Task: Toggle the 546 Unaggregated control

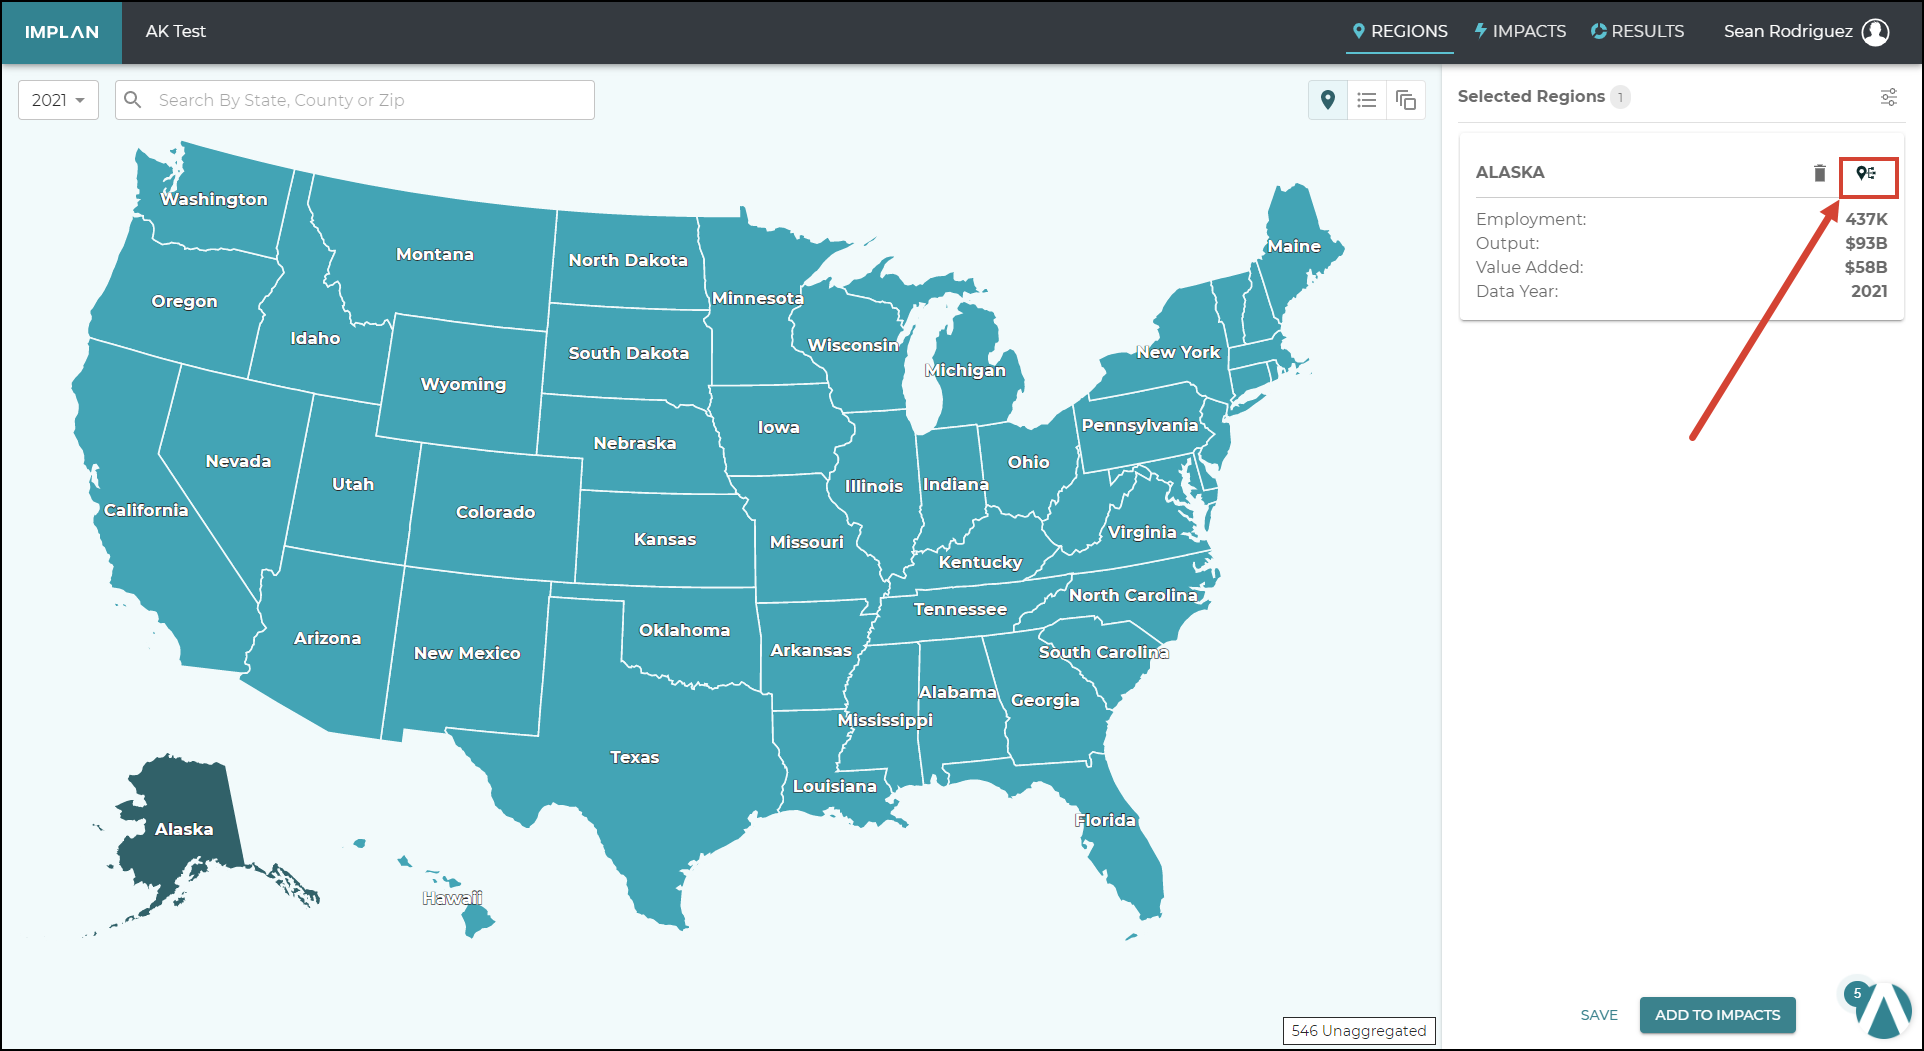Action: pyautogui.click(x=1358, y=1030)
